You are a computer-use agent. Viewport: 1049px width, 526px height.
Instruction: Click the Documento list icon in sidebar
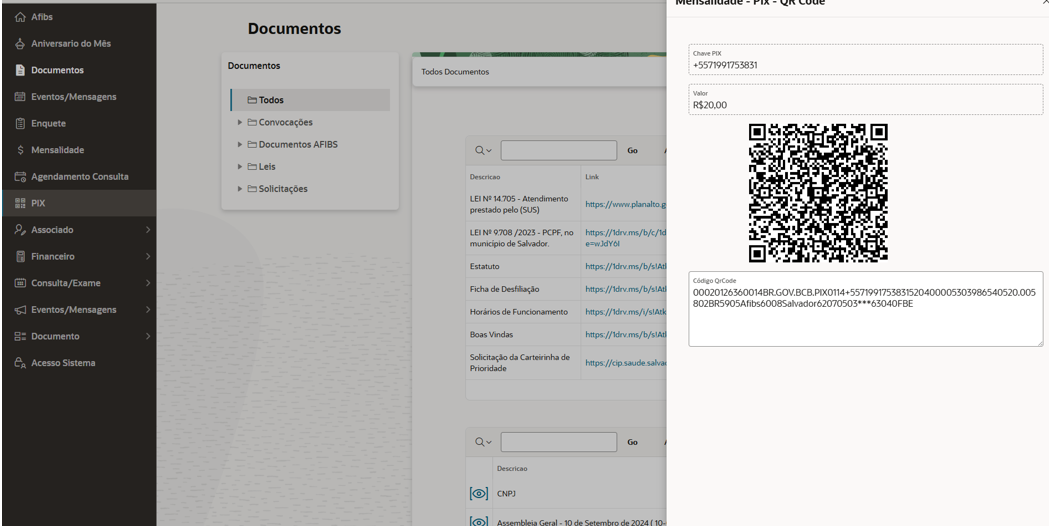[20, 337]
